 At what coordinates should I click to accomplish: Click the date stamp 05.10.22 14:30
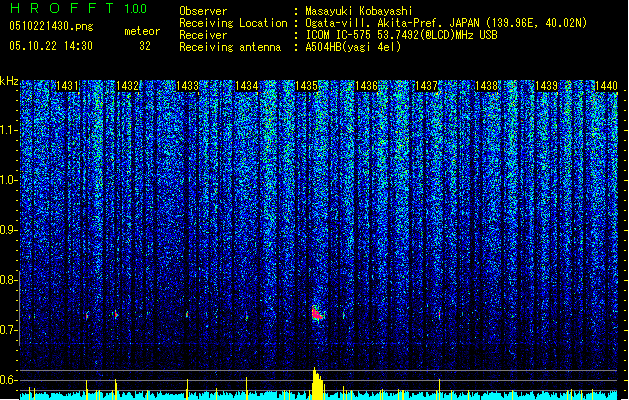pos(51,46)
